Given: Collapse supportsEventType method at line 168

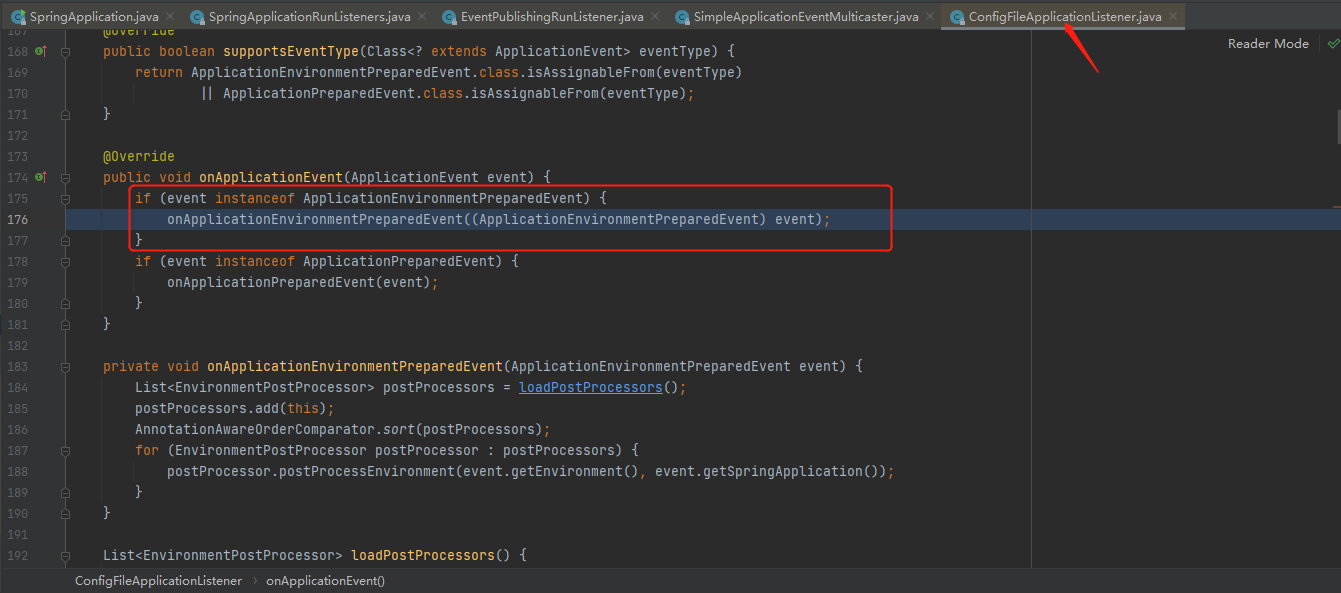Looking at the screenshot, I should (66, 51).
